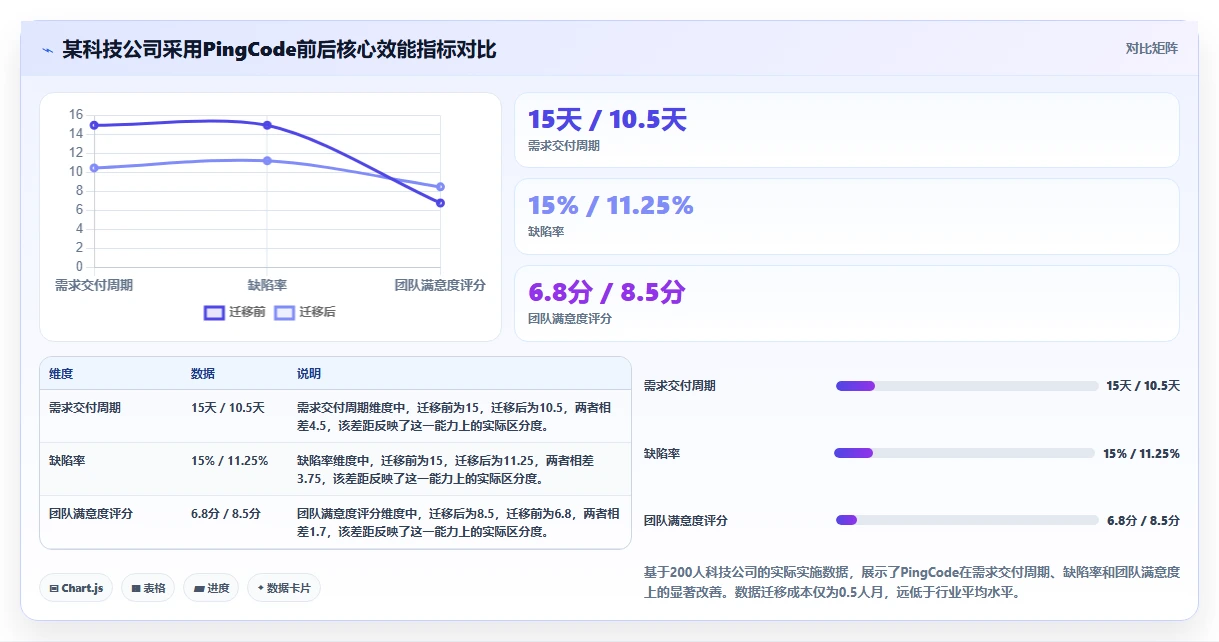Click the 迁移前 legend color box
This screenshot has width=1219, height=642.
pos(214,312)
